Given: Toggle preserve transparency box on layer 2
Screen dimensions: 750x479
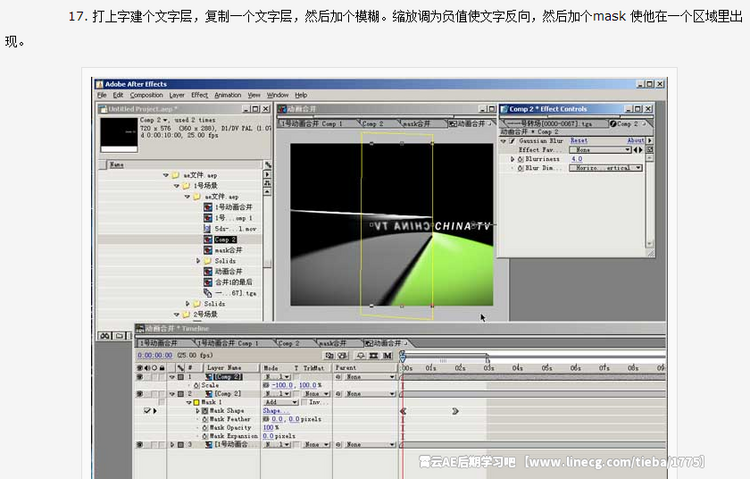Looking at the screenshot, I should [x=297, y=394].
